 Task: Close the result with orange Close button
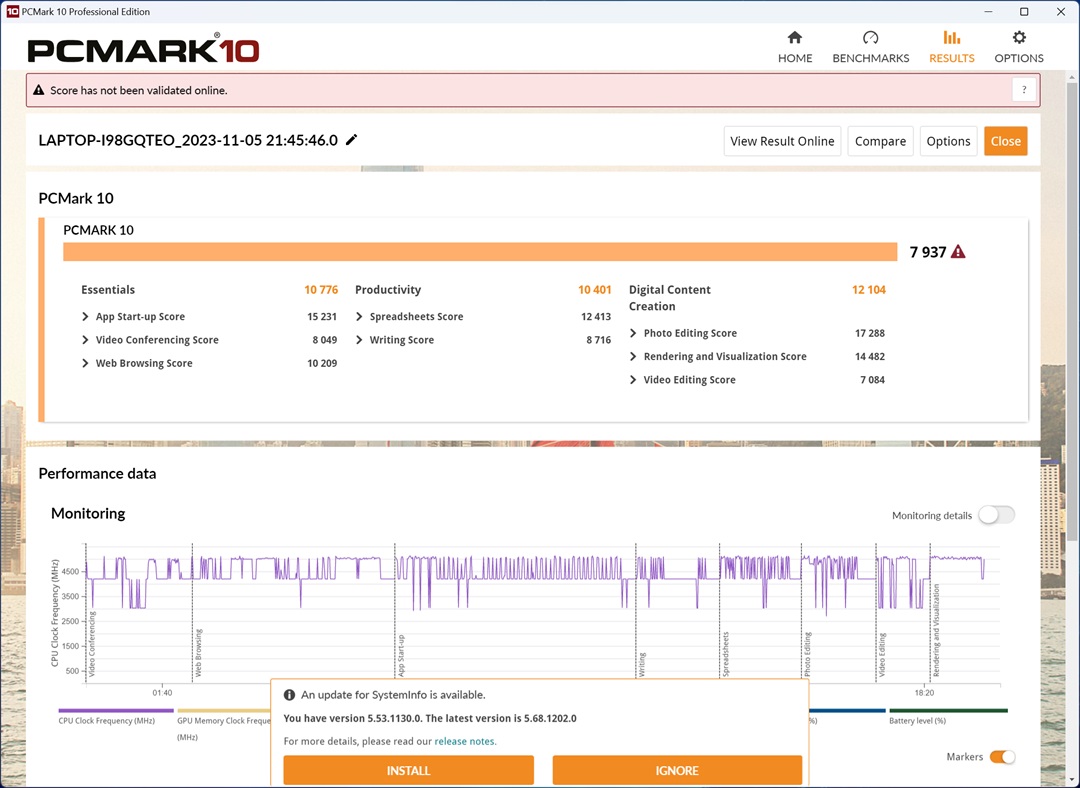pos(1006,141)
